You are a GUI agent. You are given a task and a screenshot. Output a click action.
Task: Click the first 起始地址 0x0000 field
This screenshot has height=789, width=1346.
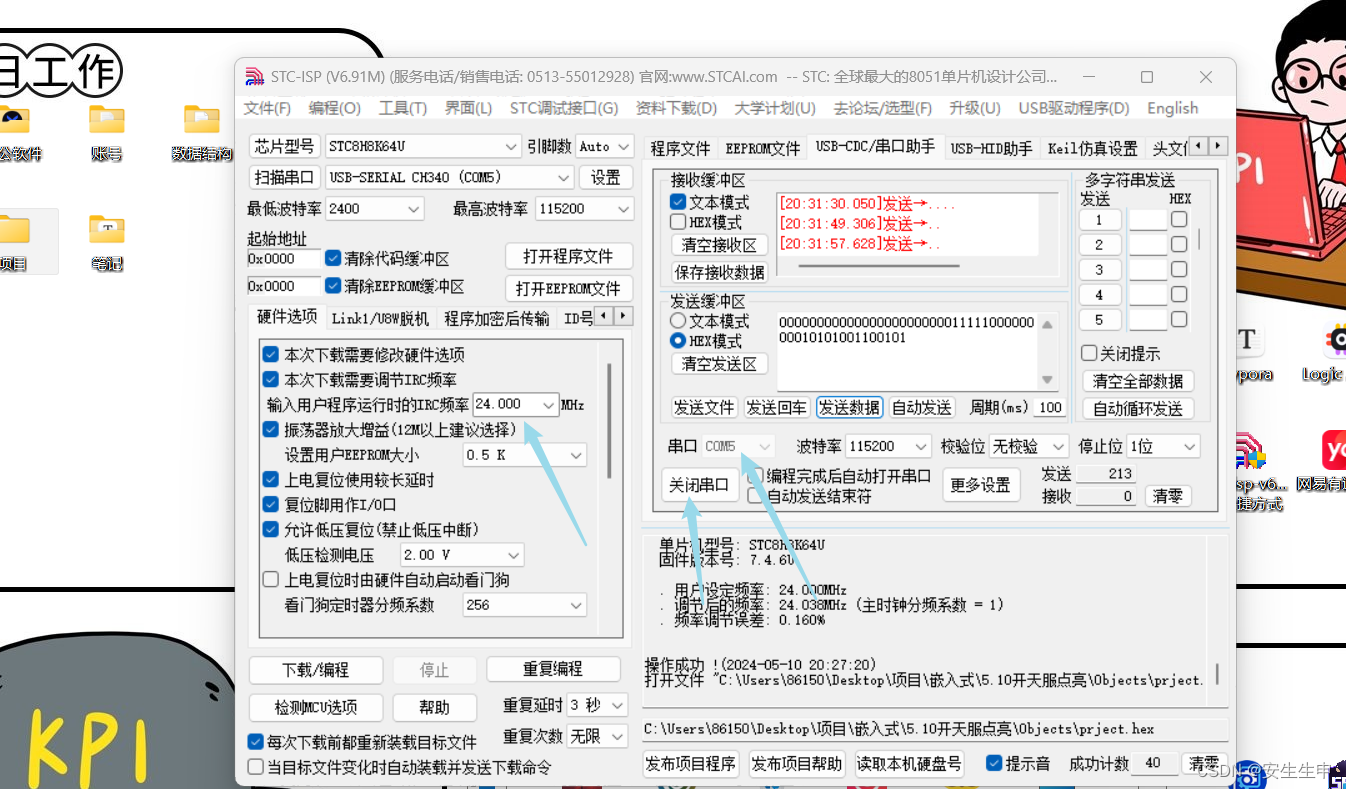tap(284, 258)
